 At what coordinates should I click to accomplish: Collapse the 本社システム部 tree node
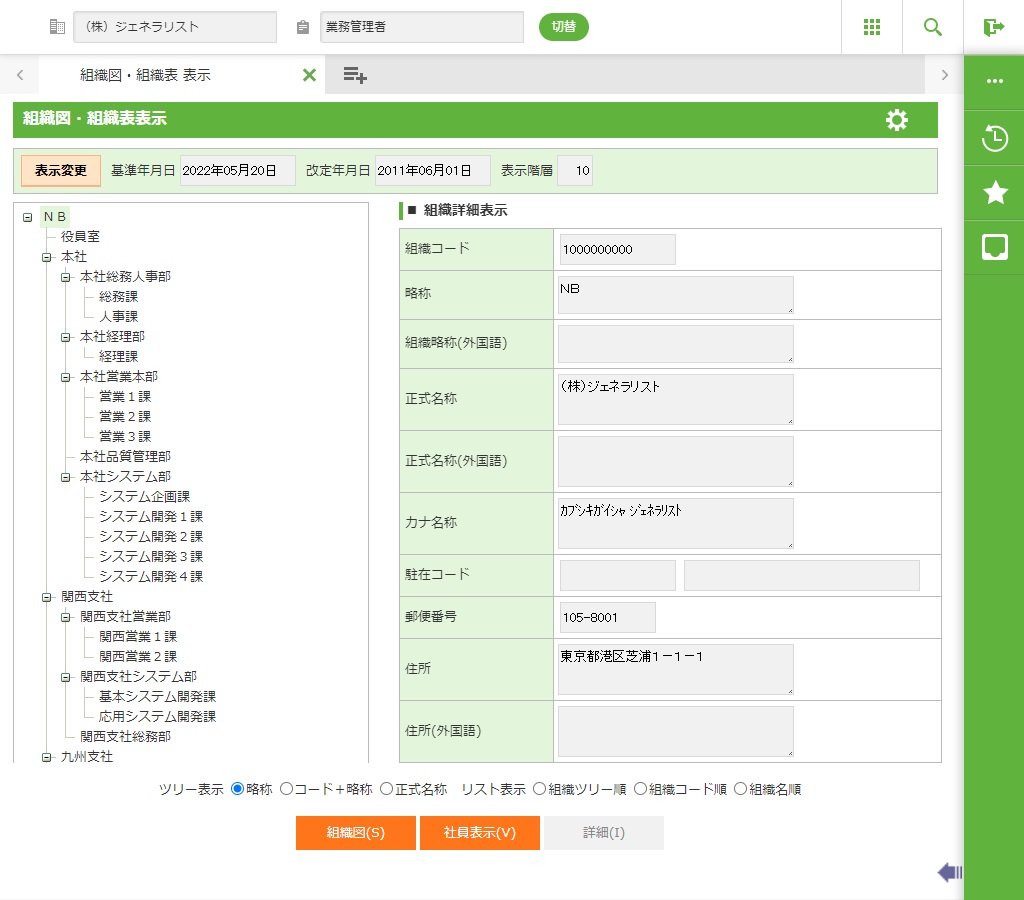(66, 477)
